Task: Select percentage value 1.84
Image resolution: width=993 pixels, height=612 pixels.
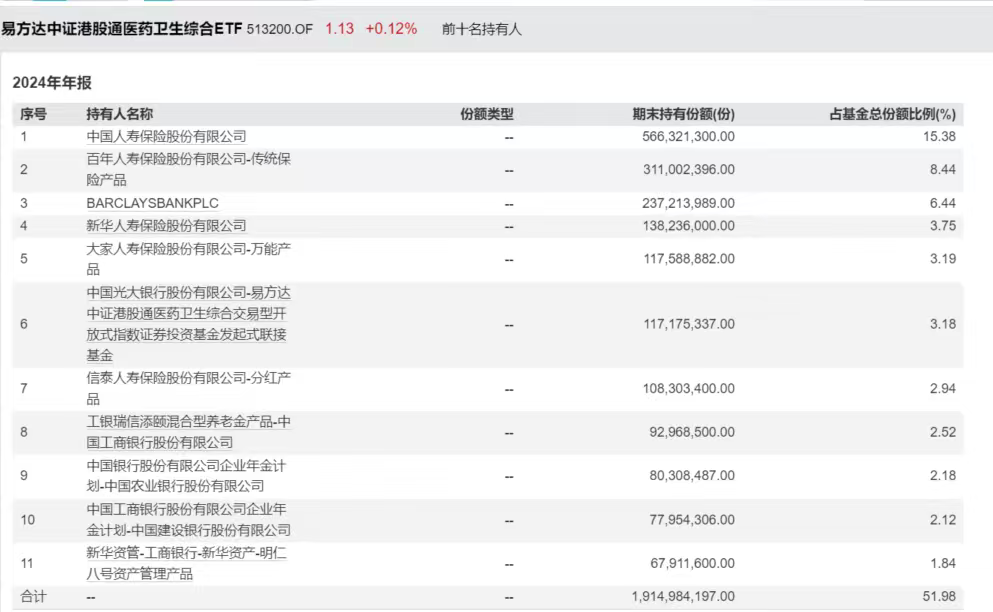Action: pyautogui.click(x=943, y=563)
